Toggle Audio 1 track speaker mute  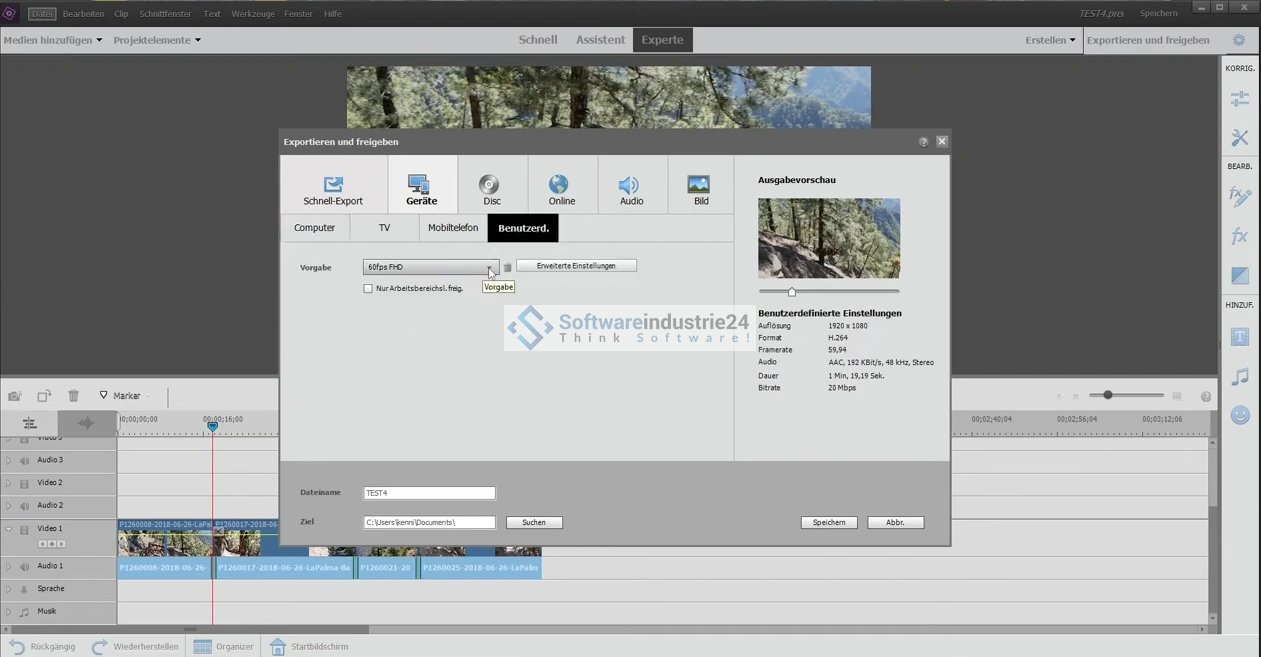[25, 567]
